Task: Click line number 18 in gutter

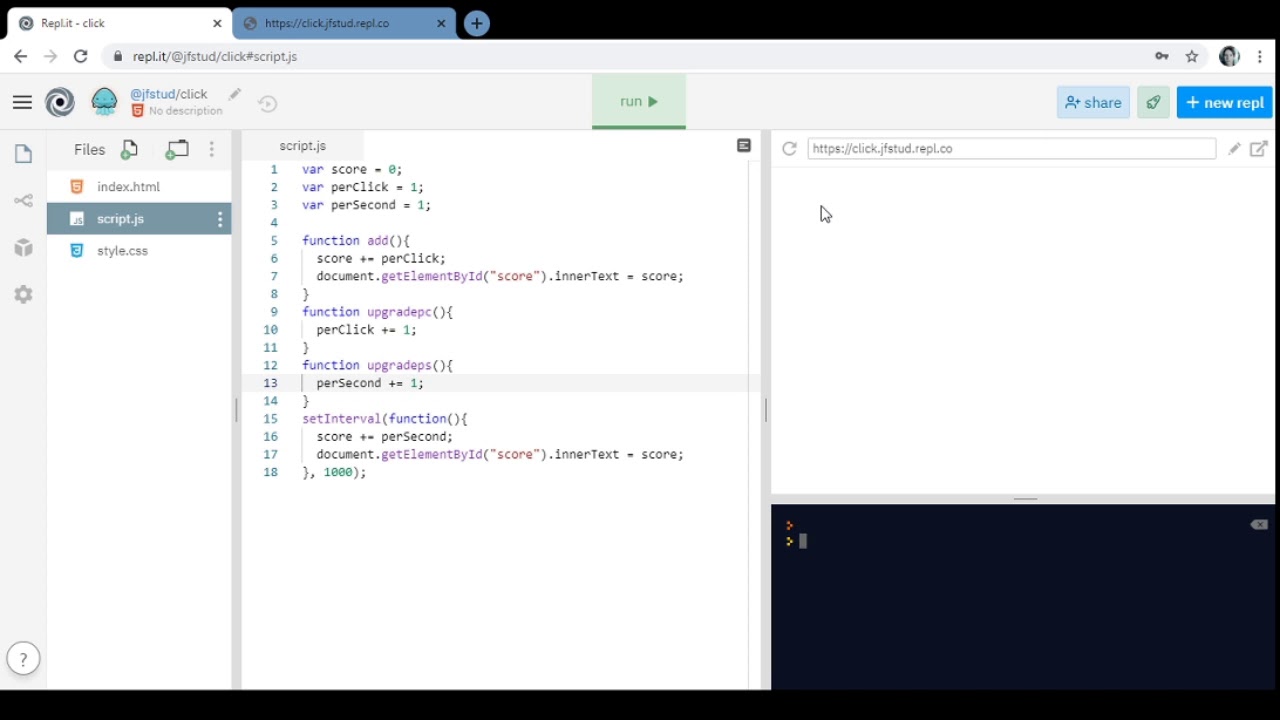Action: (x=270, y=472)
